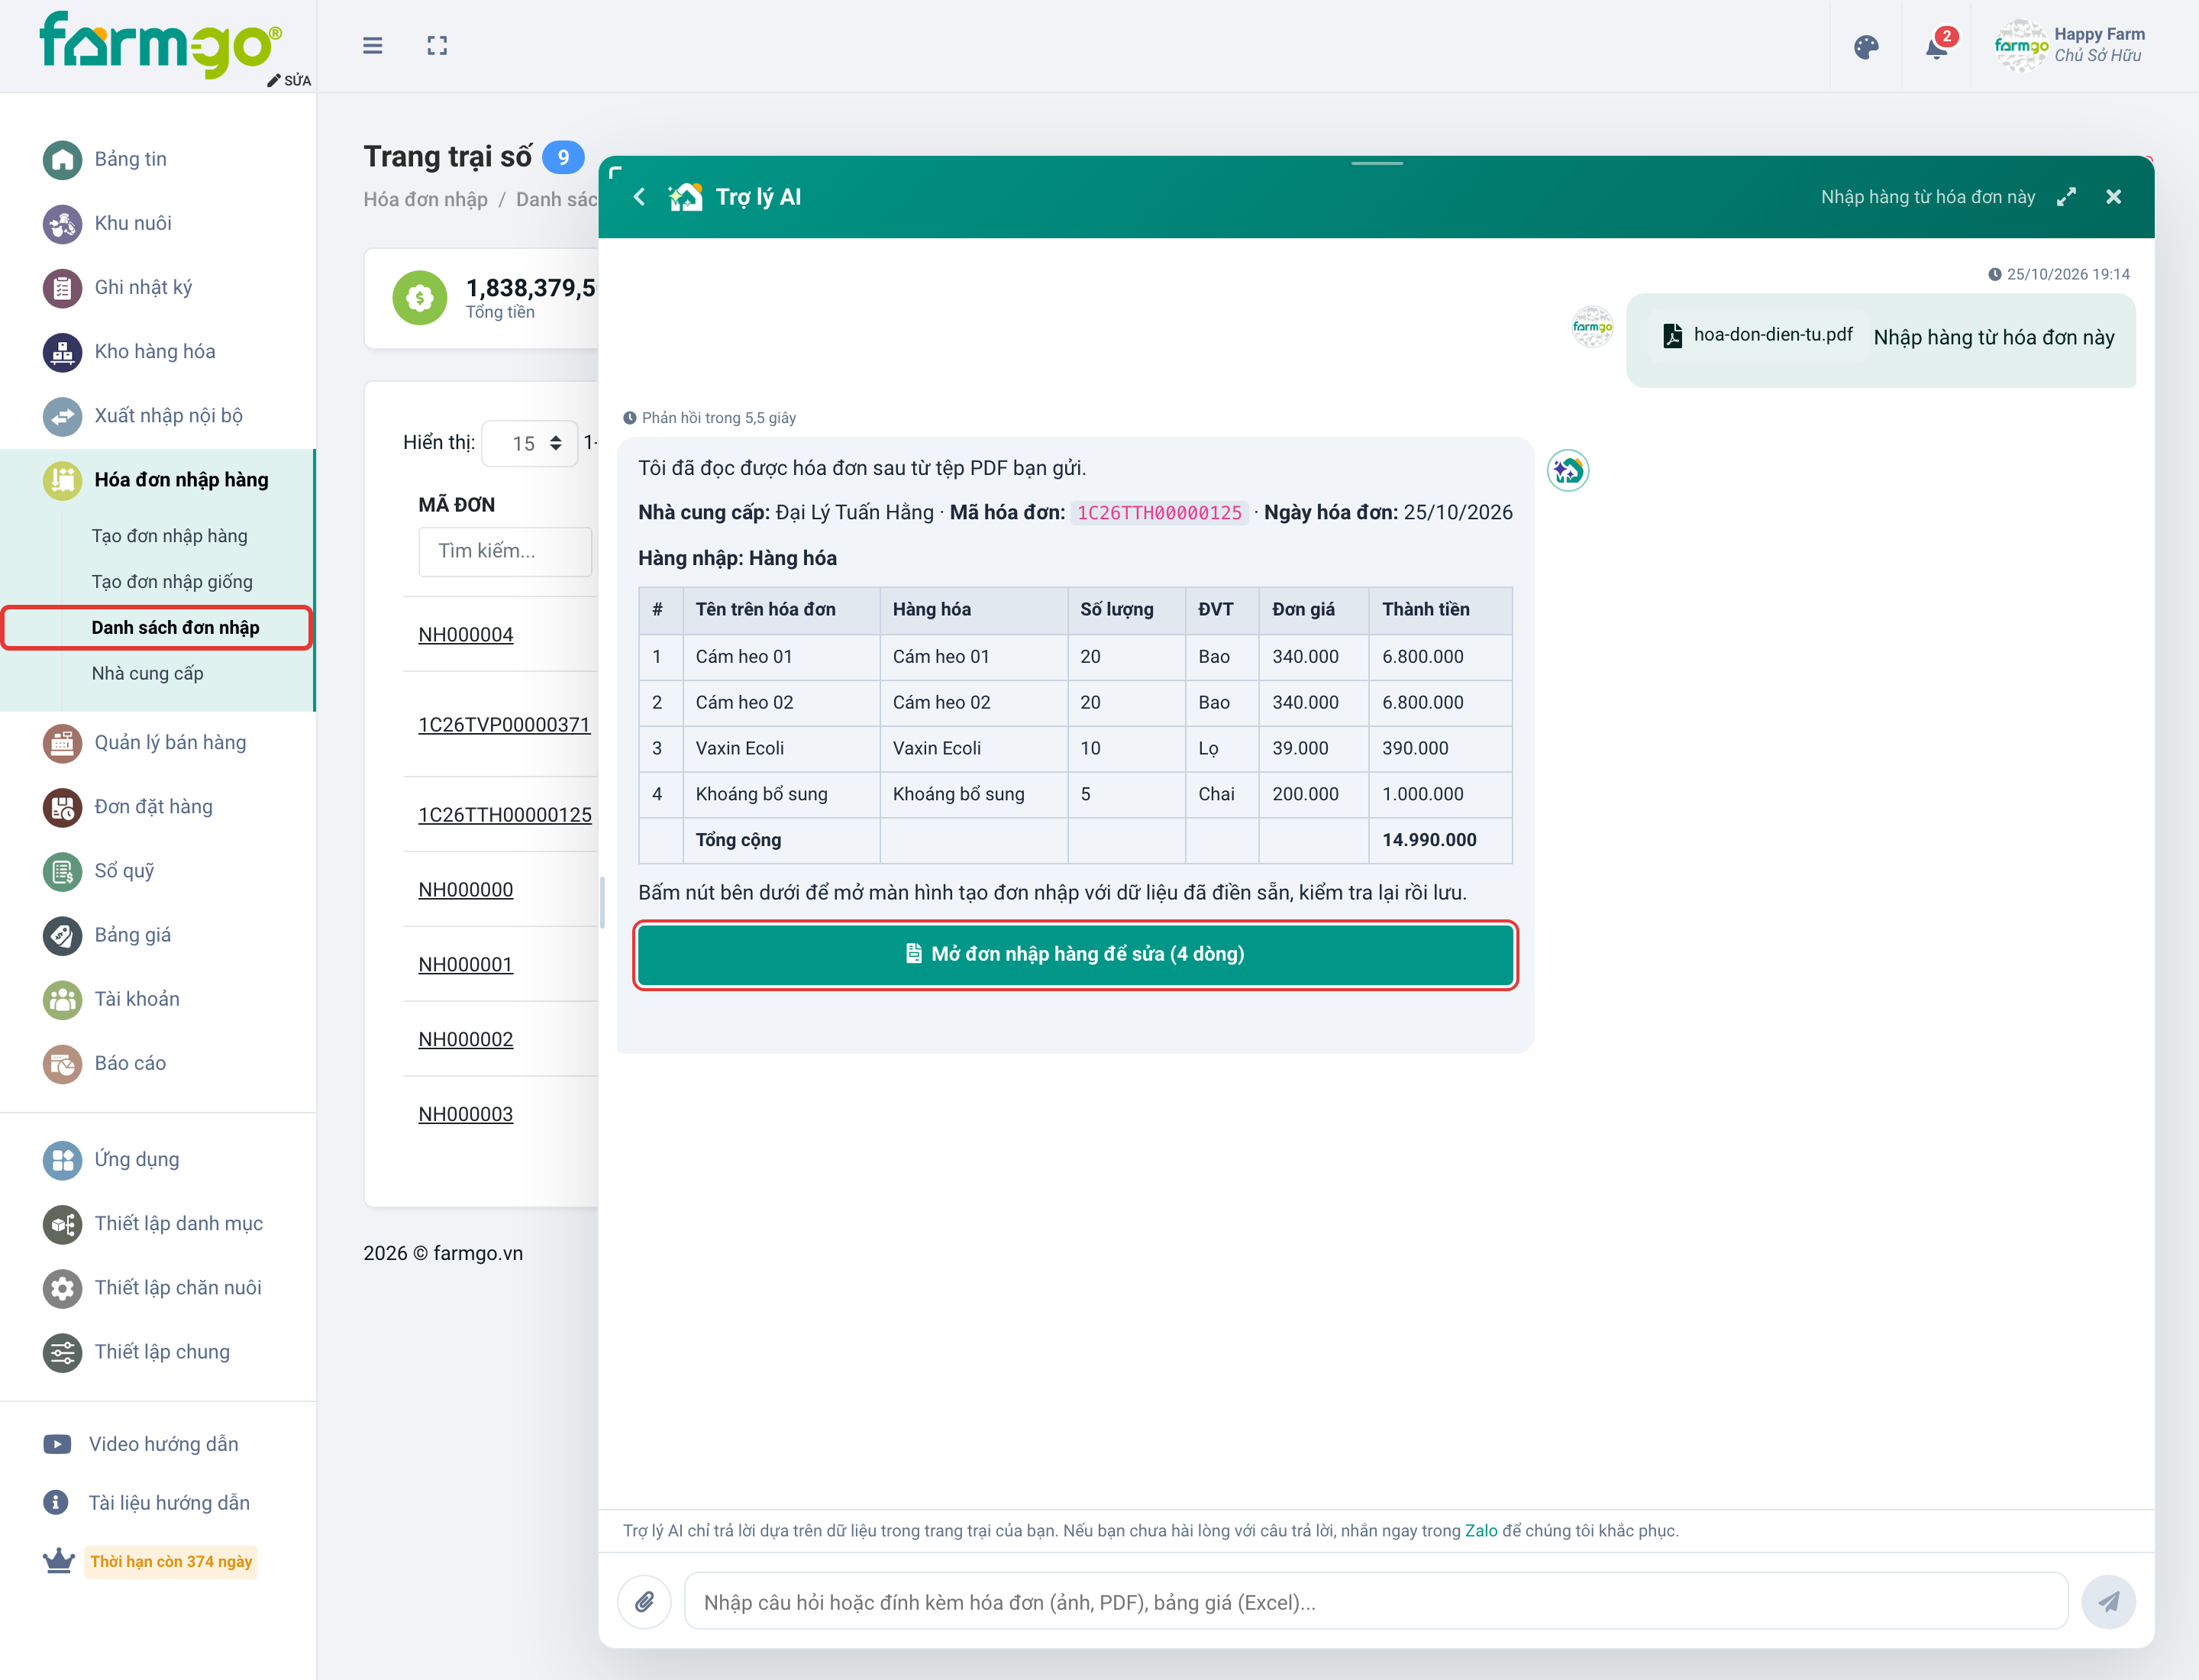This screenshot has height=1680, width=2199.
Task: Open Ghi nhật ký diary icon
Action: point(62,288)
